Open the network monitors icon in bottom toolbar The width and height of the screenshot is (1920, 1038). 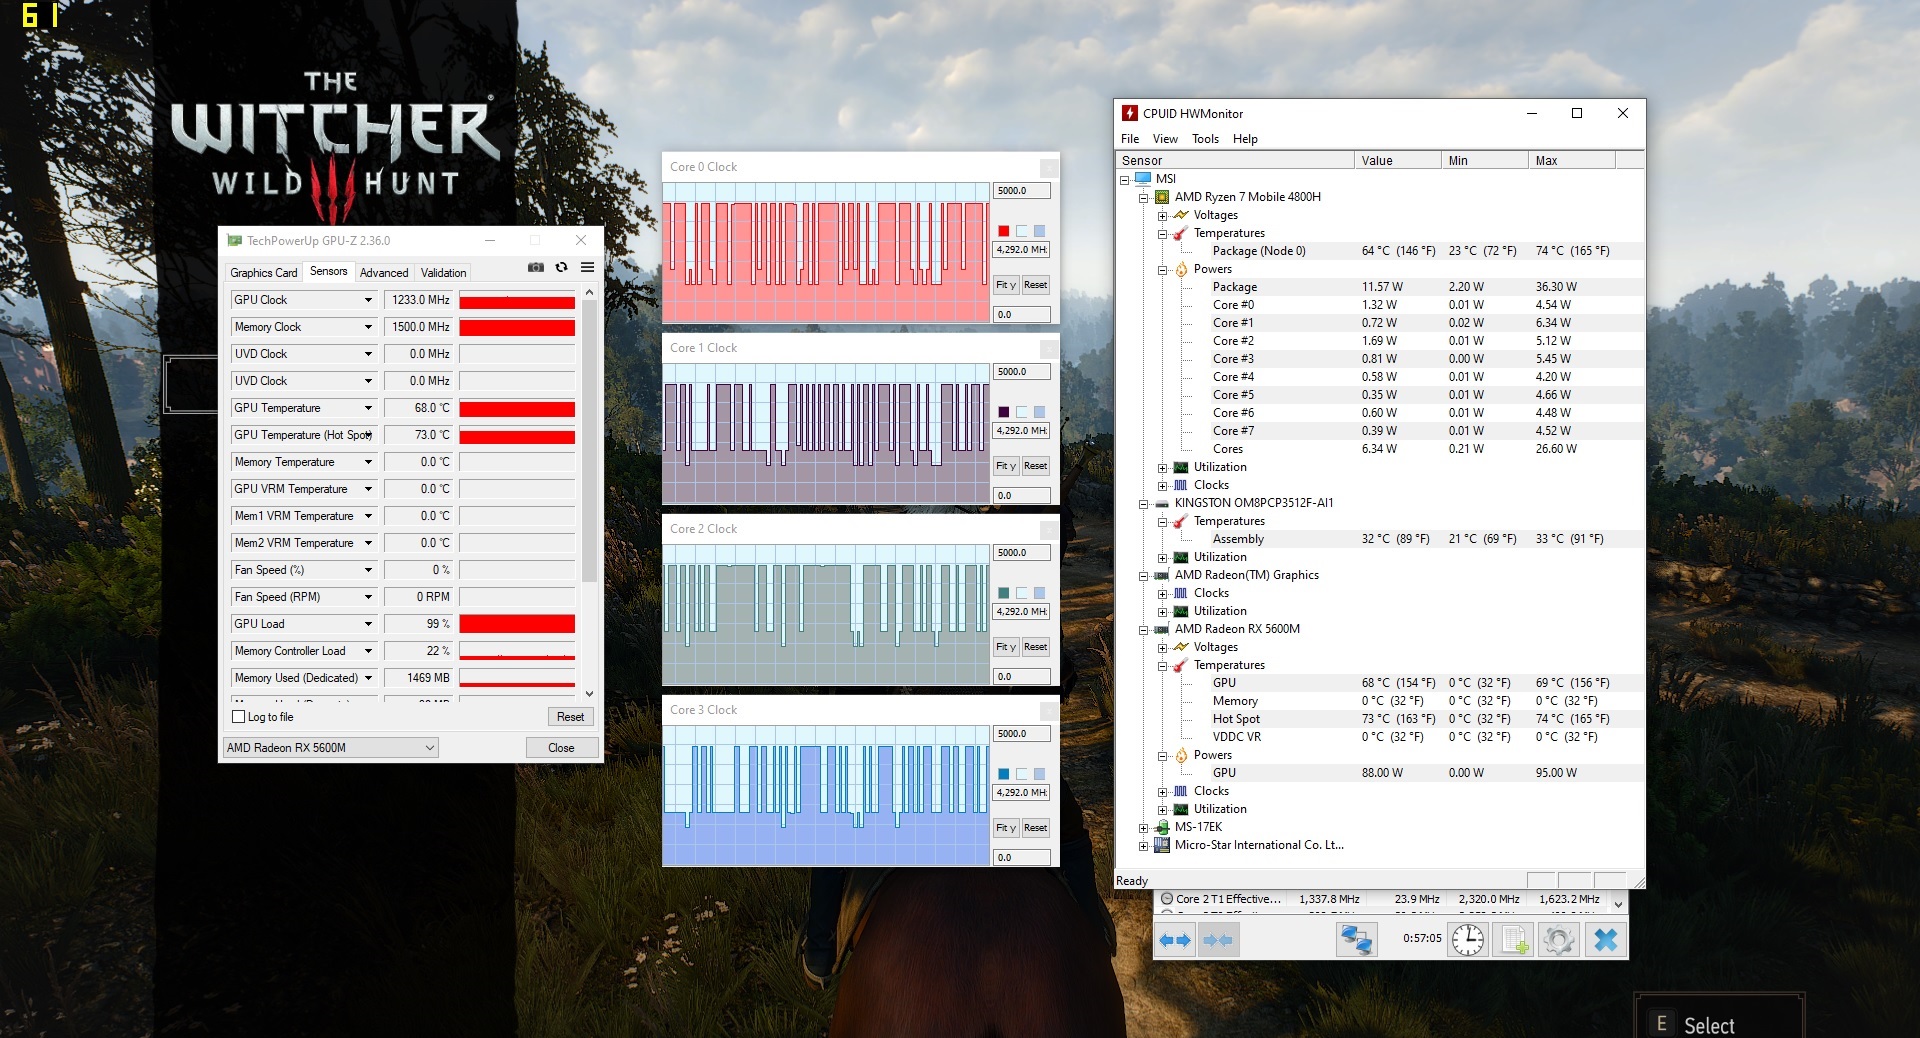point(1357,940)
